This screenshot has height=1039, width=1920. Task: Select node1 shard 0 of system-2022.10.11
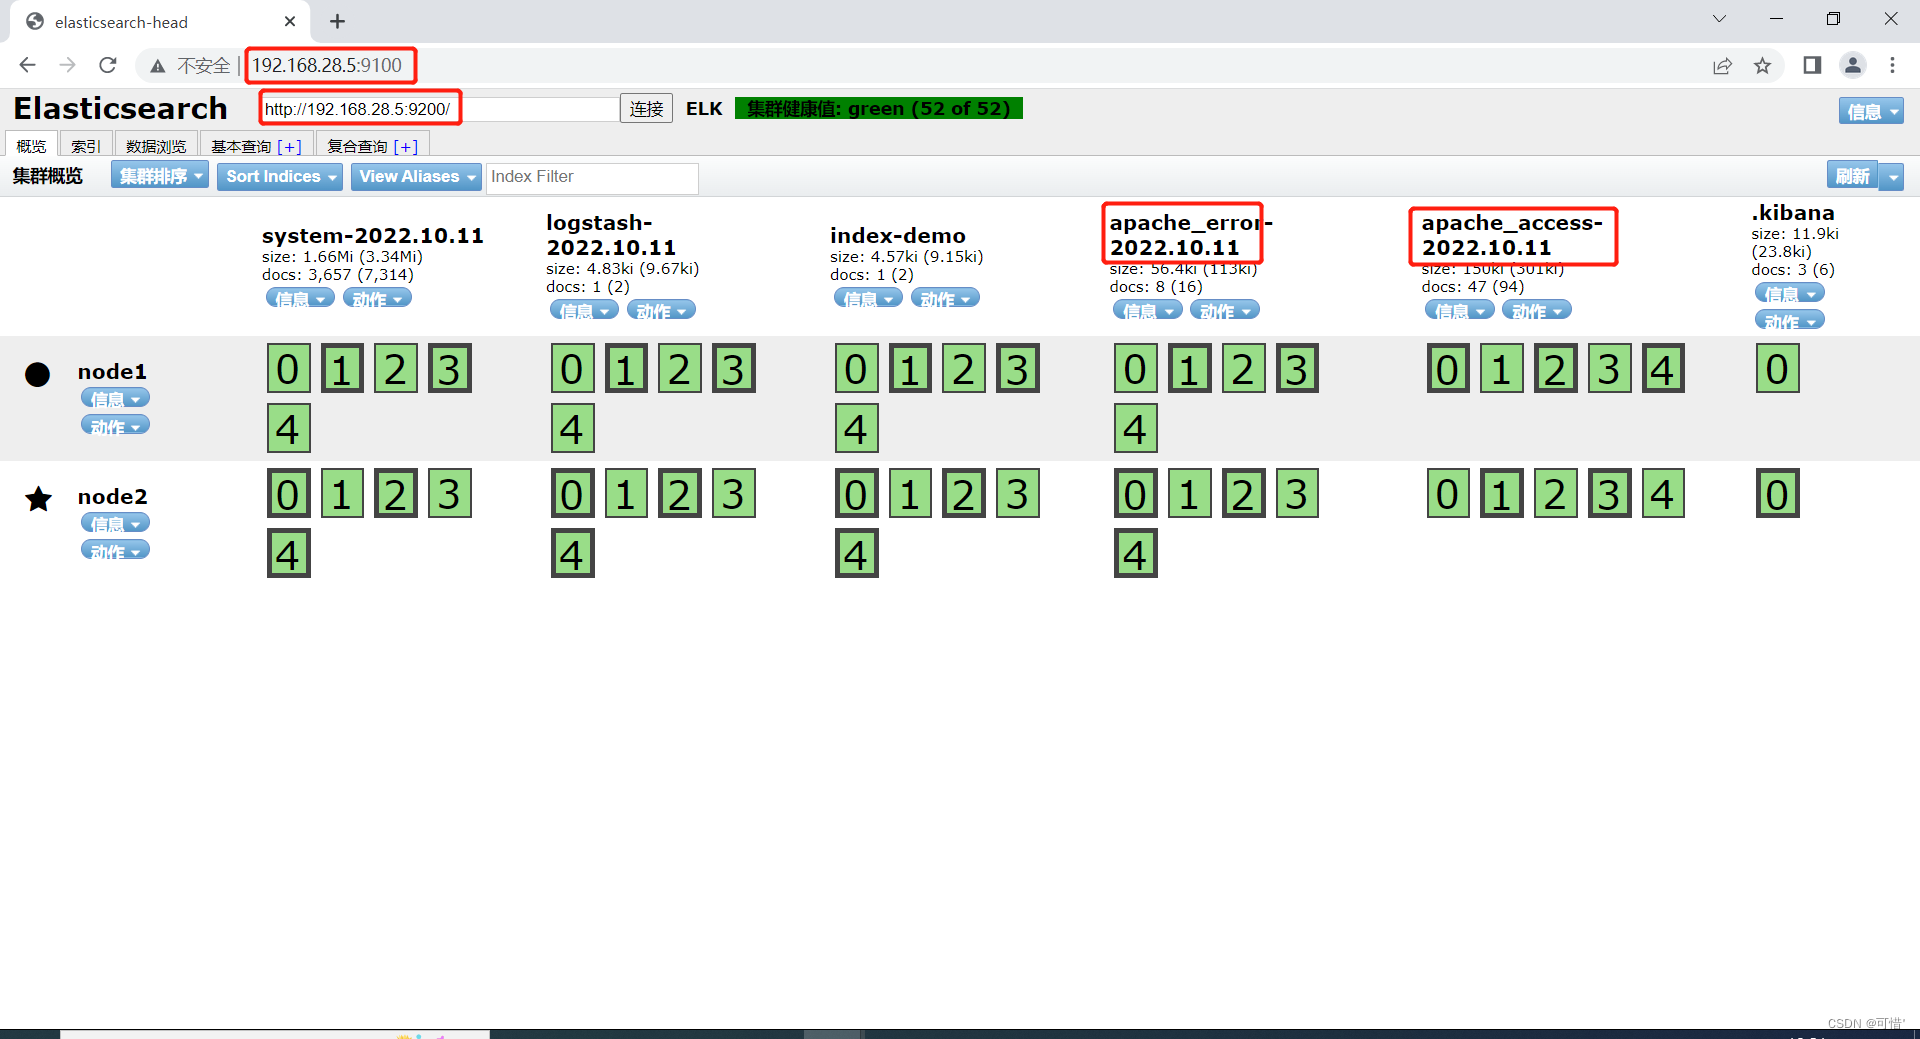(288, 369)
